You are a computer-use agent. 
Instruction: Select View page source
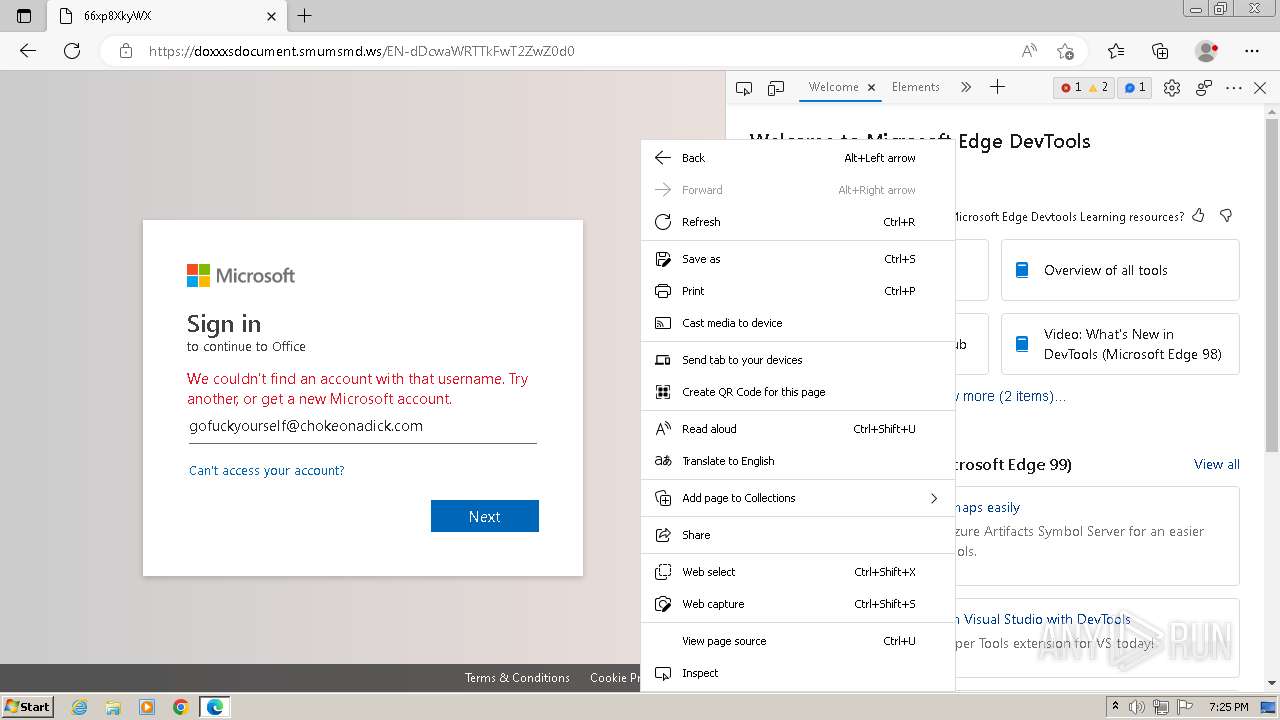(798, 641)
